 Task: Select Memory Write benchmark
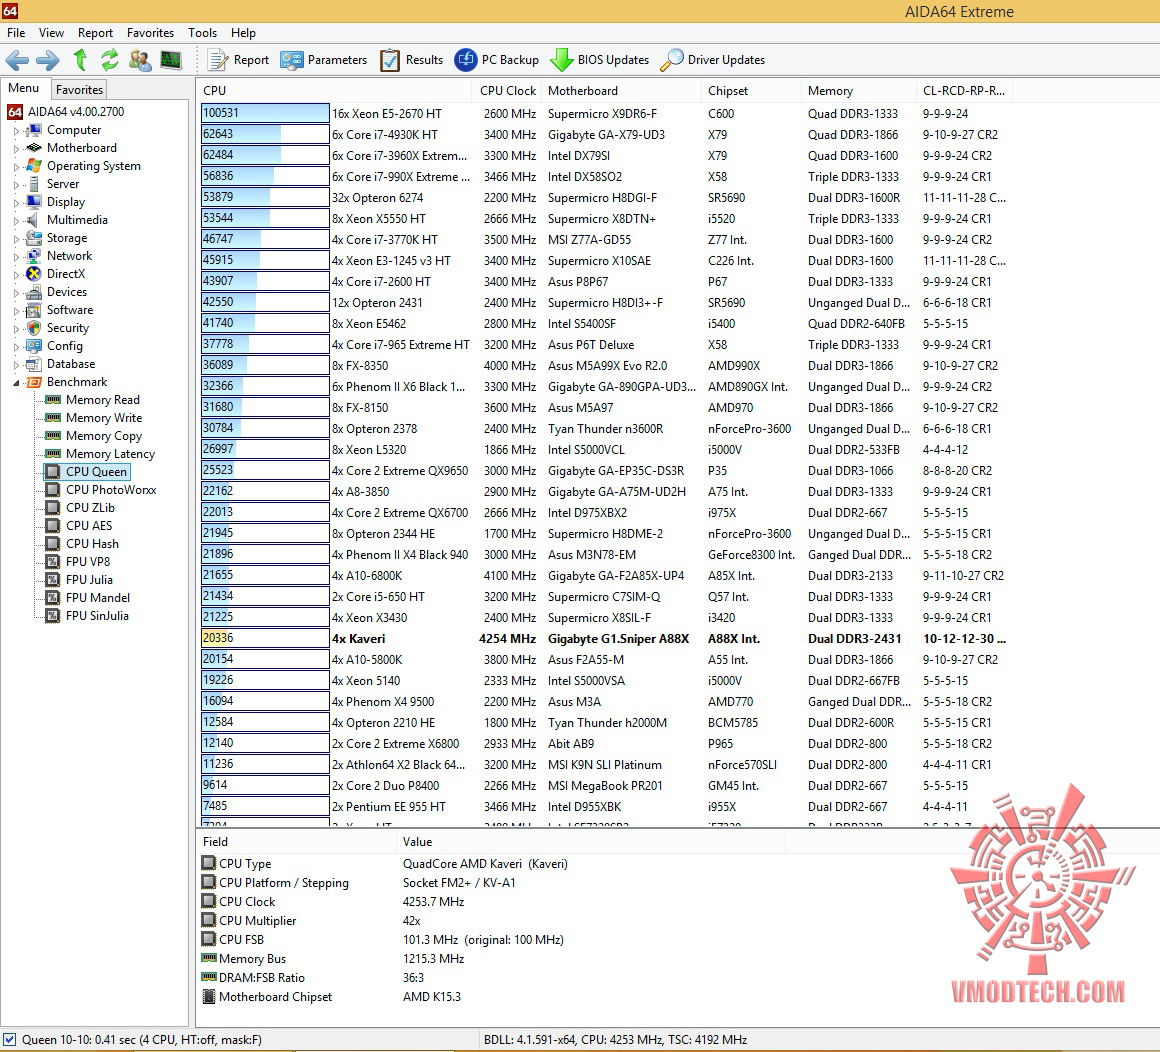coord(93,418)
